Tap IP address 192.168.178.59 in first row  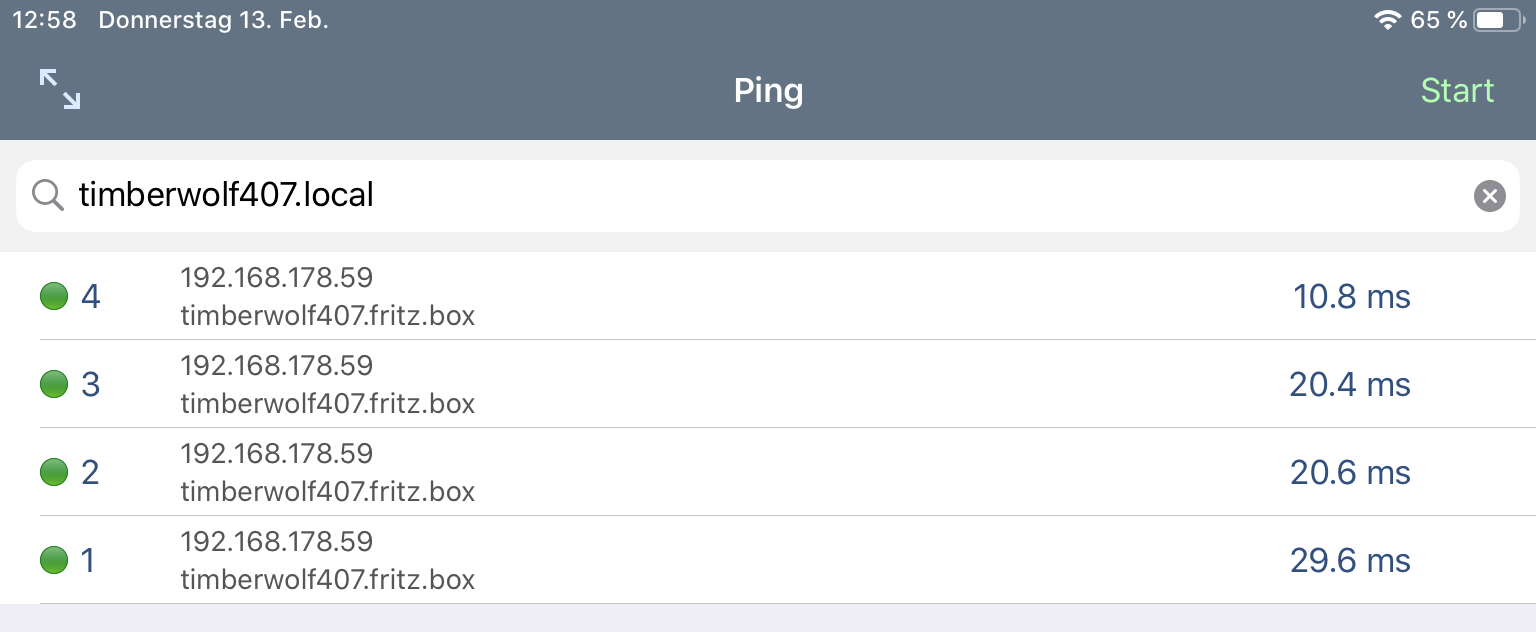coord(277,277)
